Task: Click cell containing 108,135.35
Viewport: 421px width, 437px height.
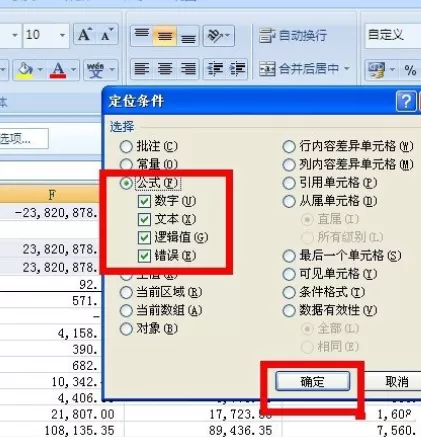Action: point(62,430)
